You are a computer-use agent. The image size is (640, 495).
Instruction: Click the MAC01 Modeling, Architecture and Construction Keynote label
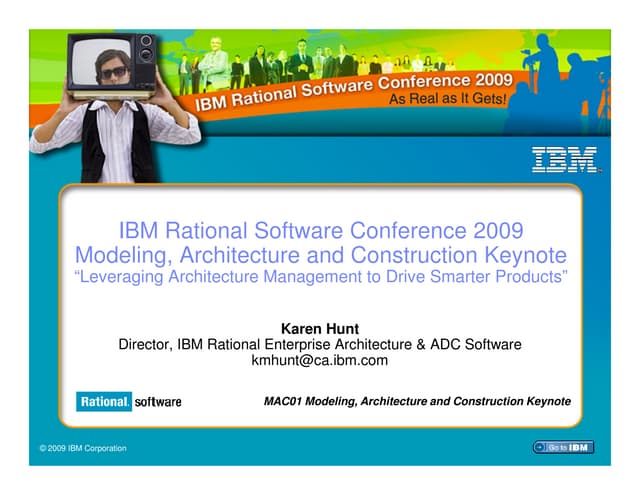point(417,401)
